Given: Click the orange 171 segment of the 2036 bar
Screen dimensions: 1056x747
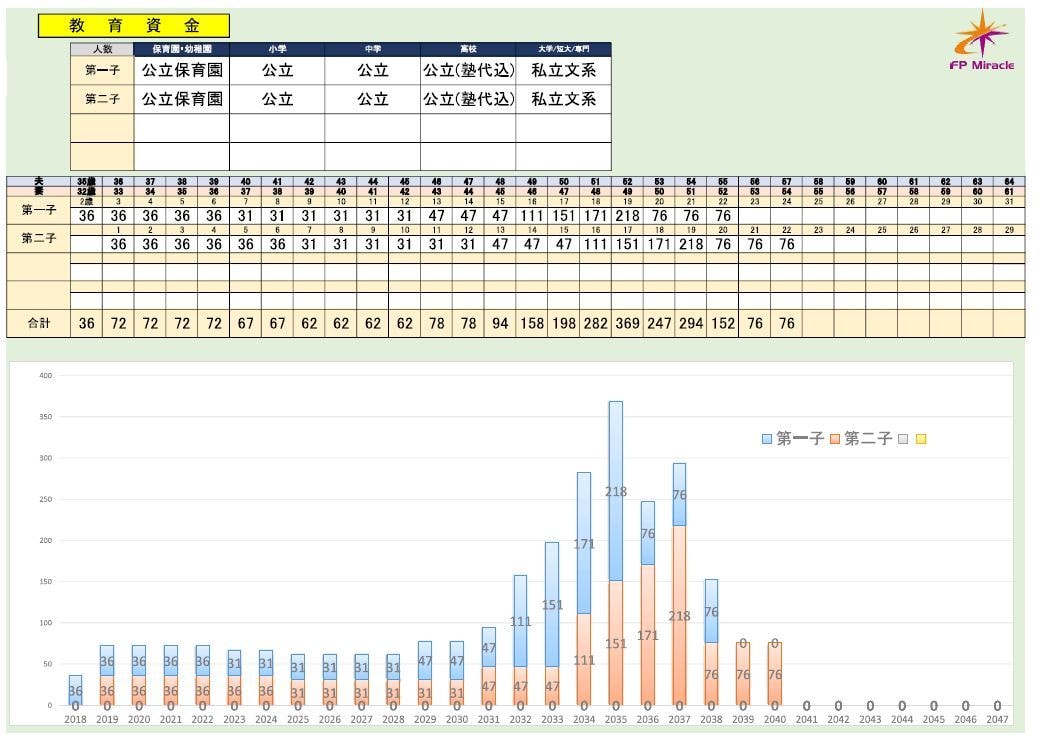Looking at the screenshot, I should tap(648, 635).
